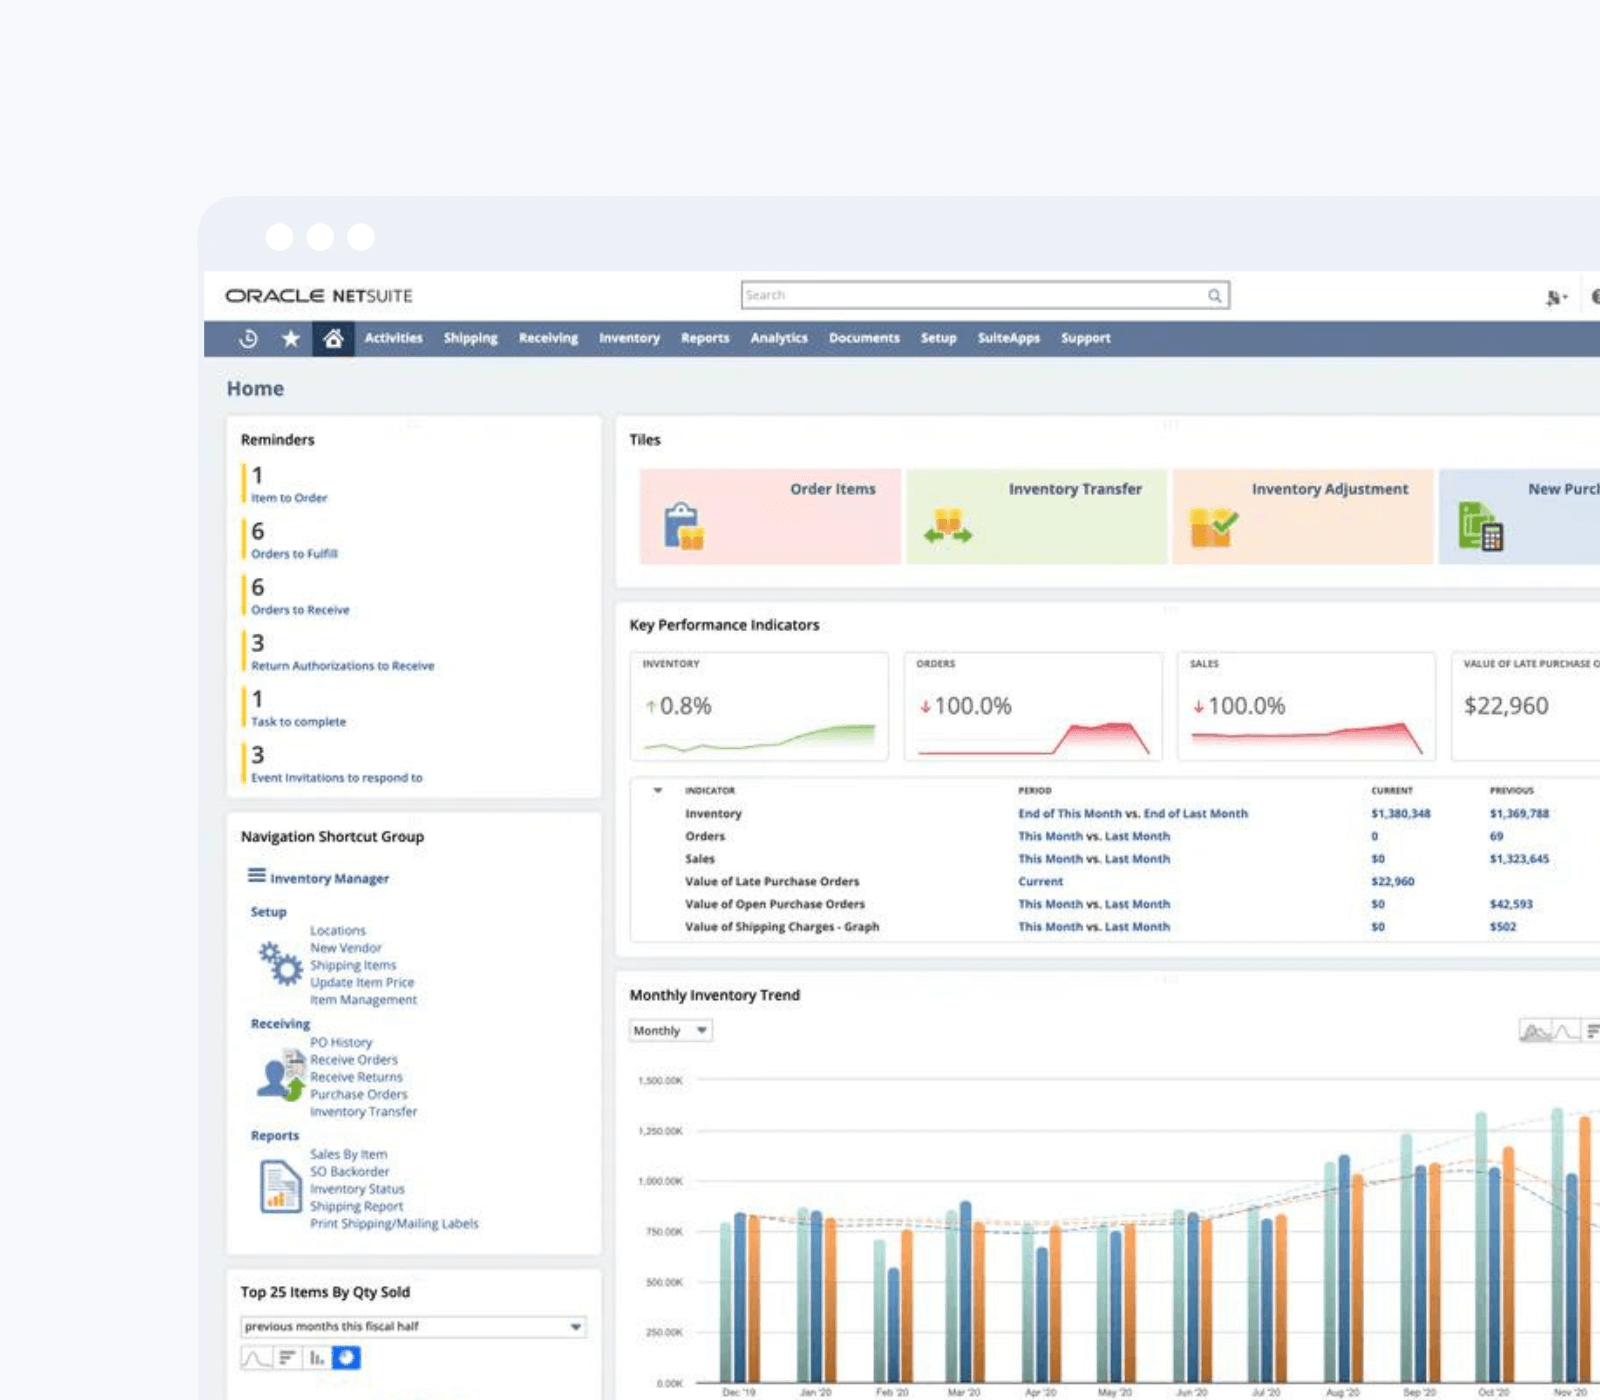Open the Documents menu
This screenshot has width=1600, height=1400.
pyautogui.click(x=864, y=339)
